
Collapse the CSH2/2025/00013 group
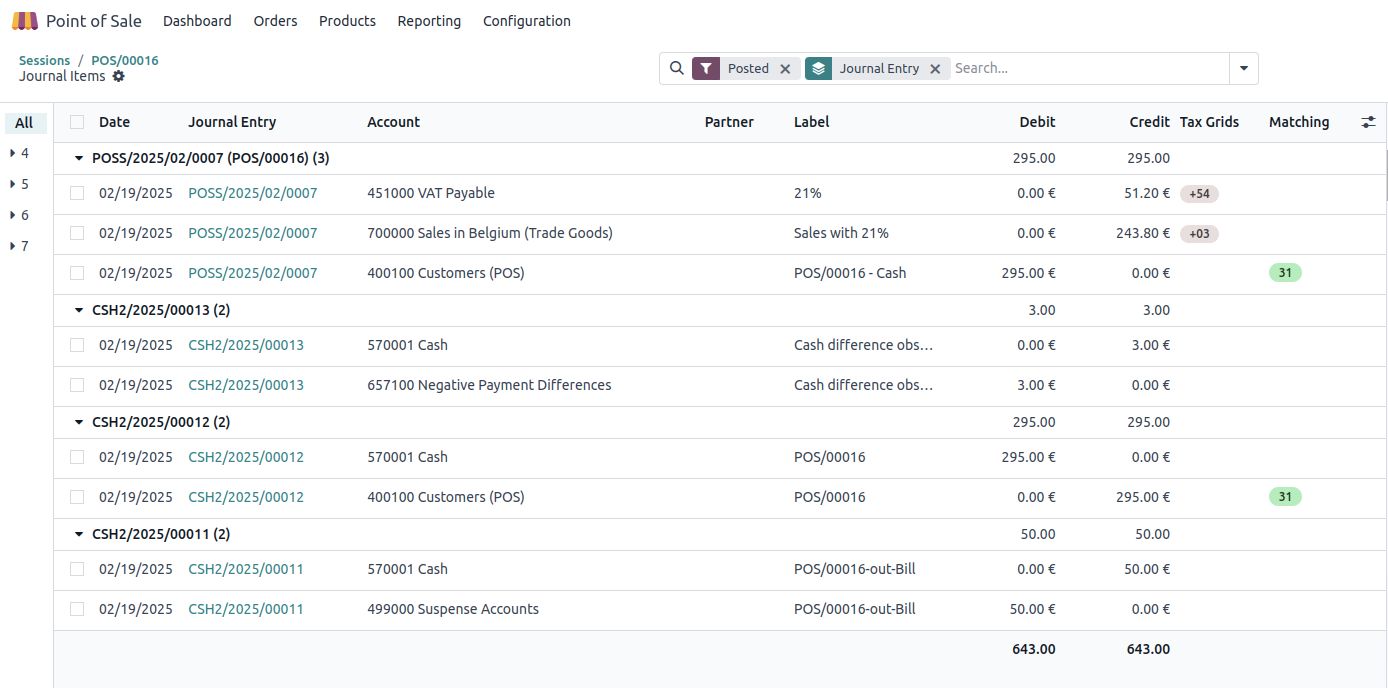[79, 310]
